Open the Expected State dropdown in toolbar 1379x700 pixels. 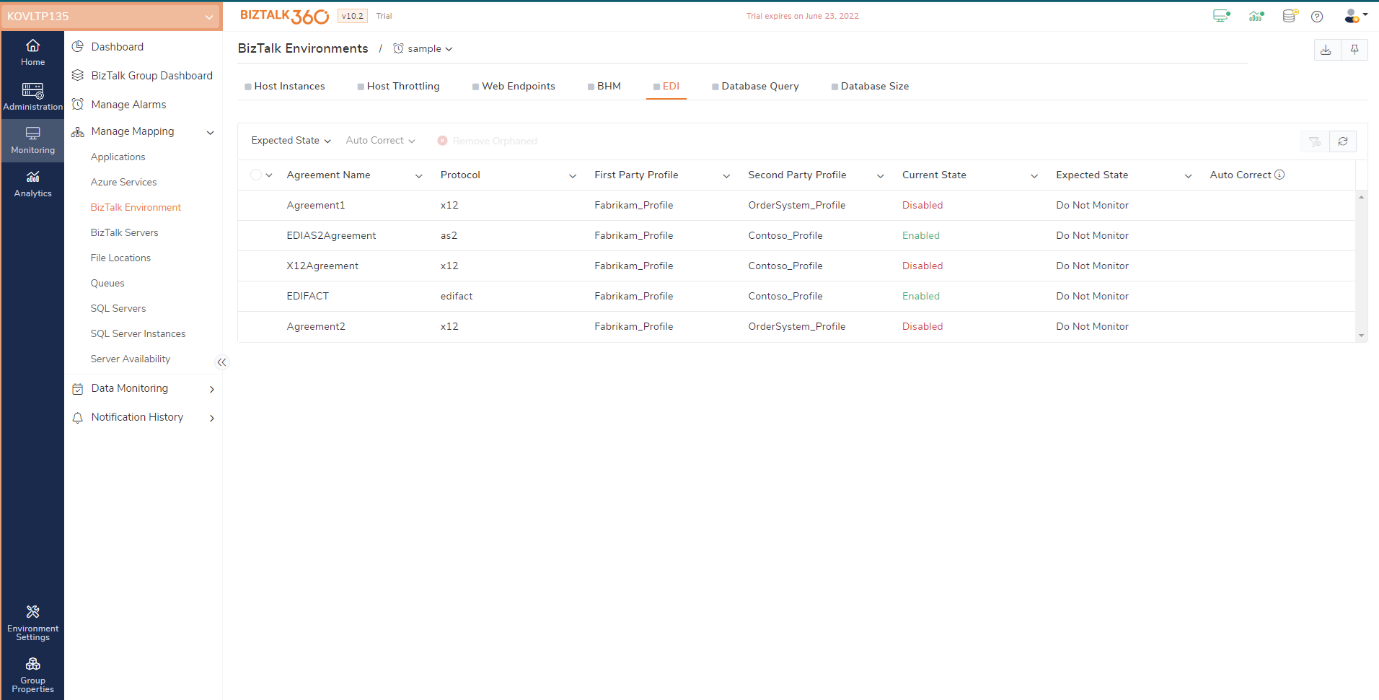pyautogui.click(x=290, y=141)
